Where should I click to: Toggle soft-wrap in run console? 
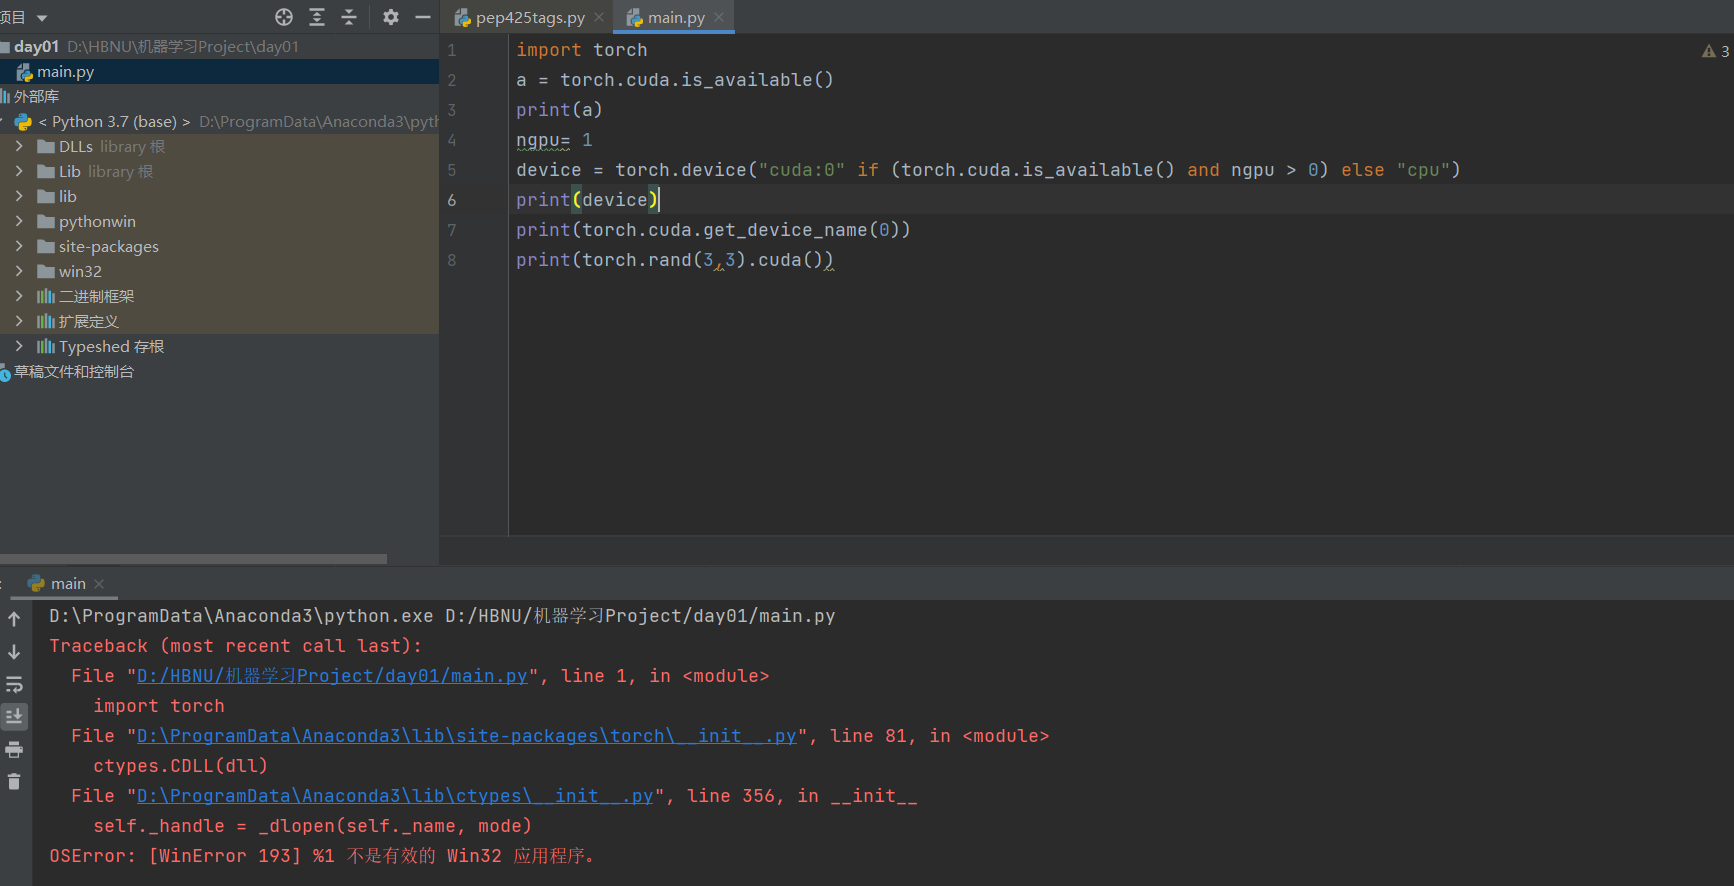pos(14,685)
